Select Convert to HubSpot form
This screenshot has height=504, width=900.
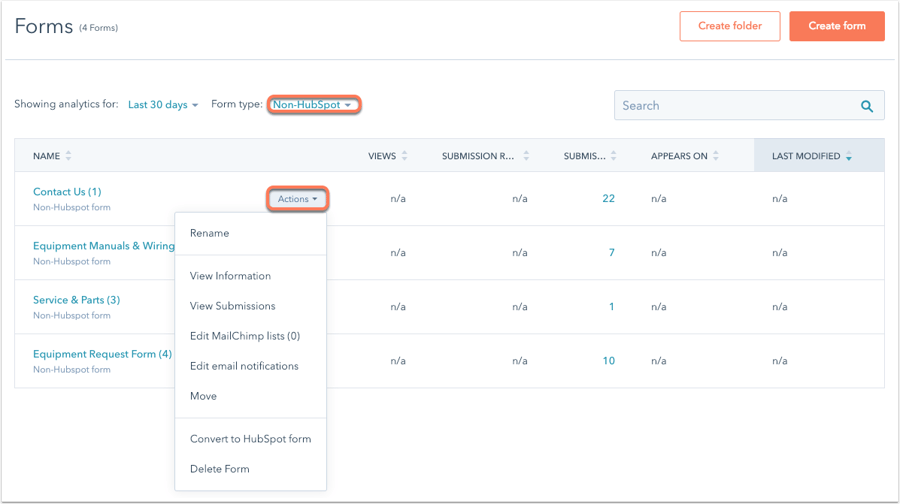(250, 439)
